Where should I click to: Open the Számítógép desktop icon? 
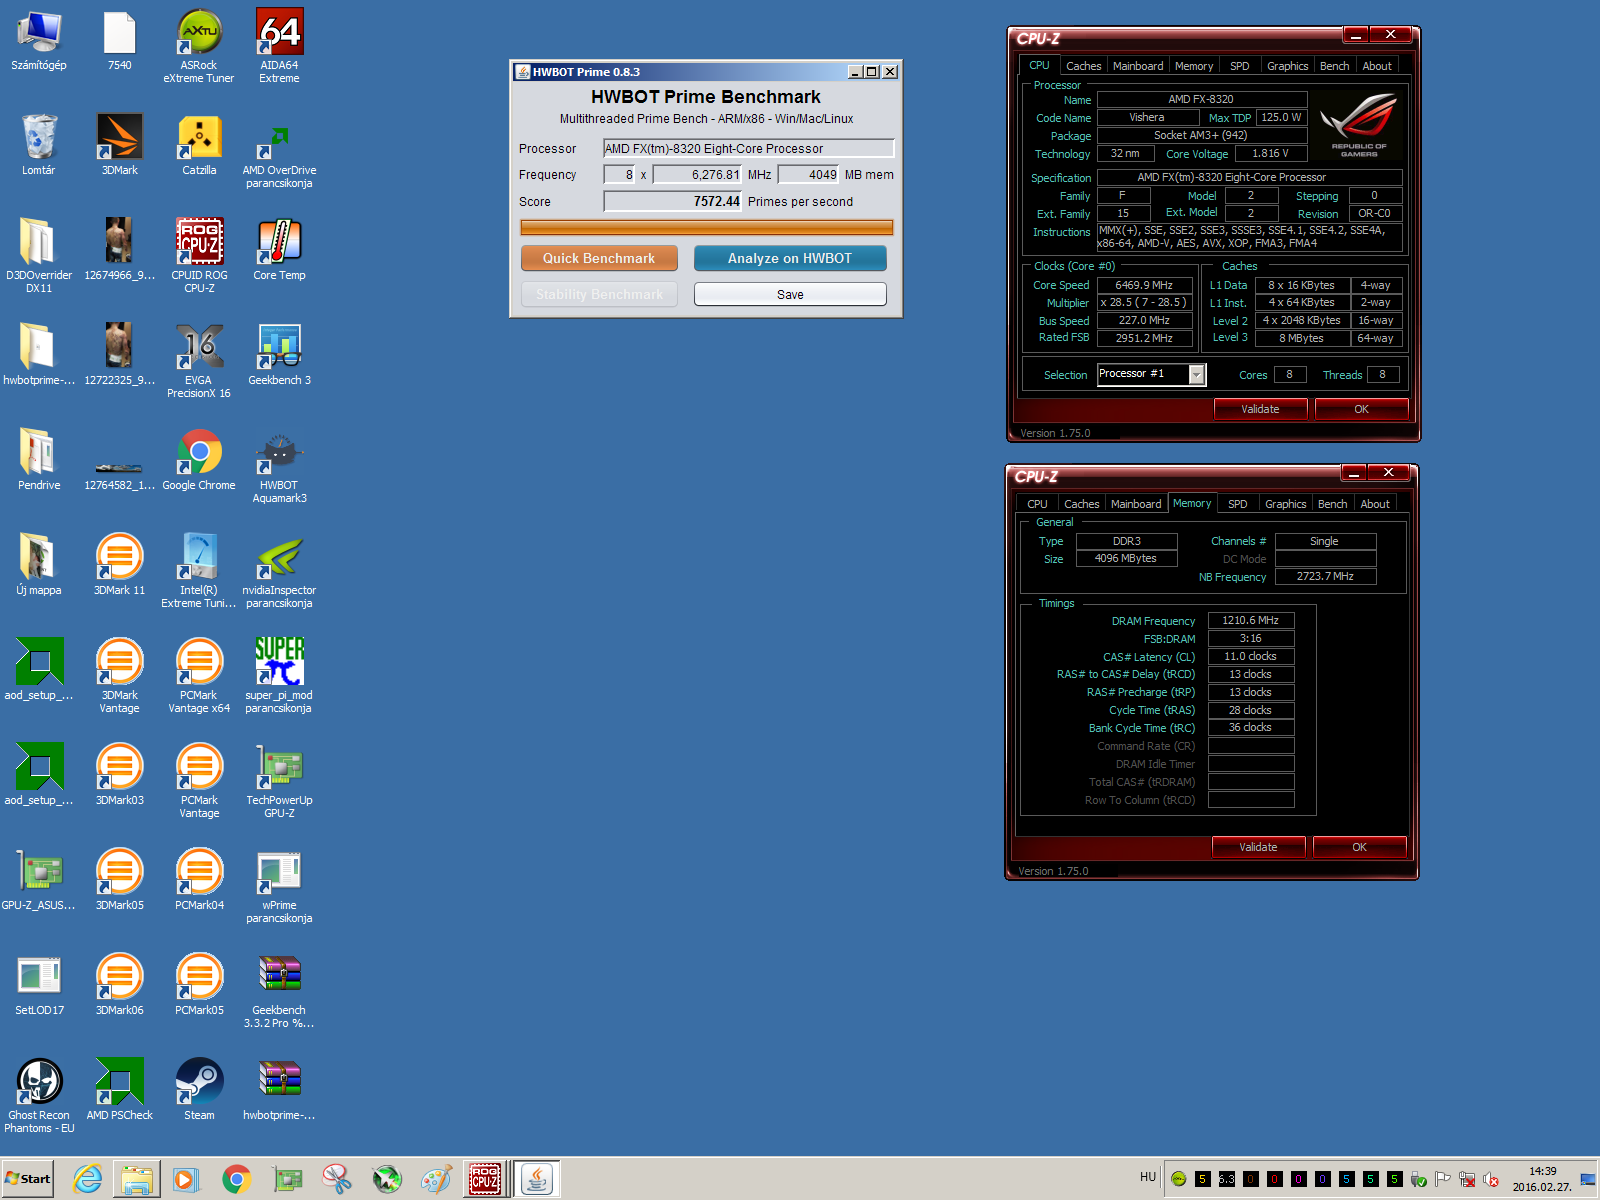39,42
